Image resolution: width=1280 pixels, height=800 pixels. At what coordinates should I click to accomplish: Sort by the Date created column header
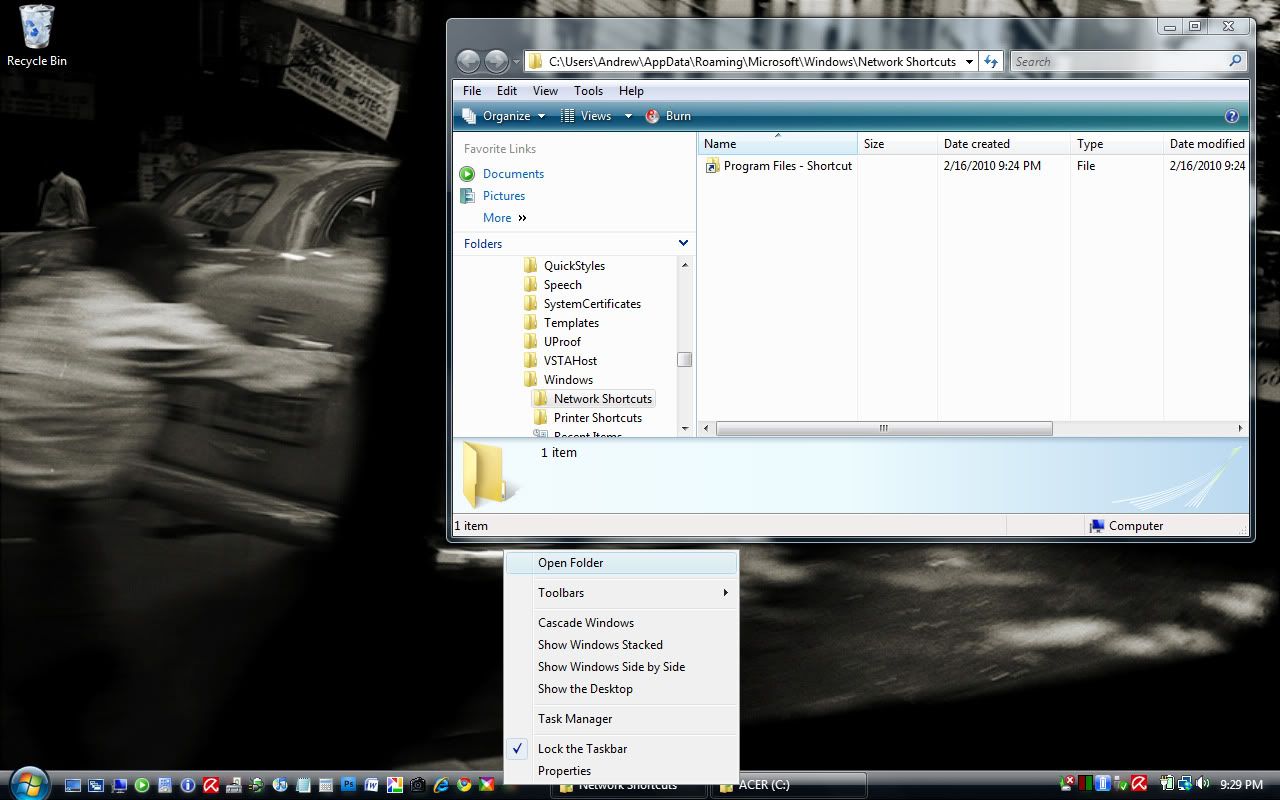1004,144
